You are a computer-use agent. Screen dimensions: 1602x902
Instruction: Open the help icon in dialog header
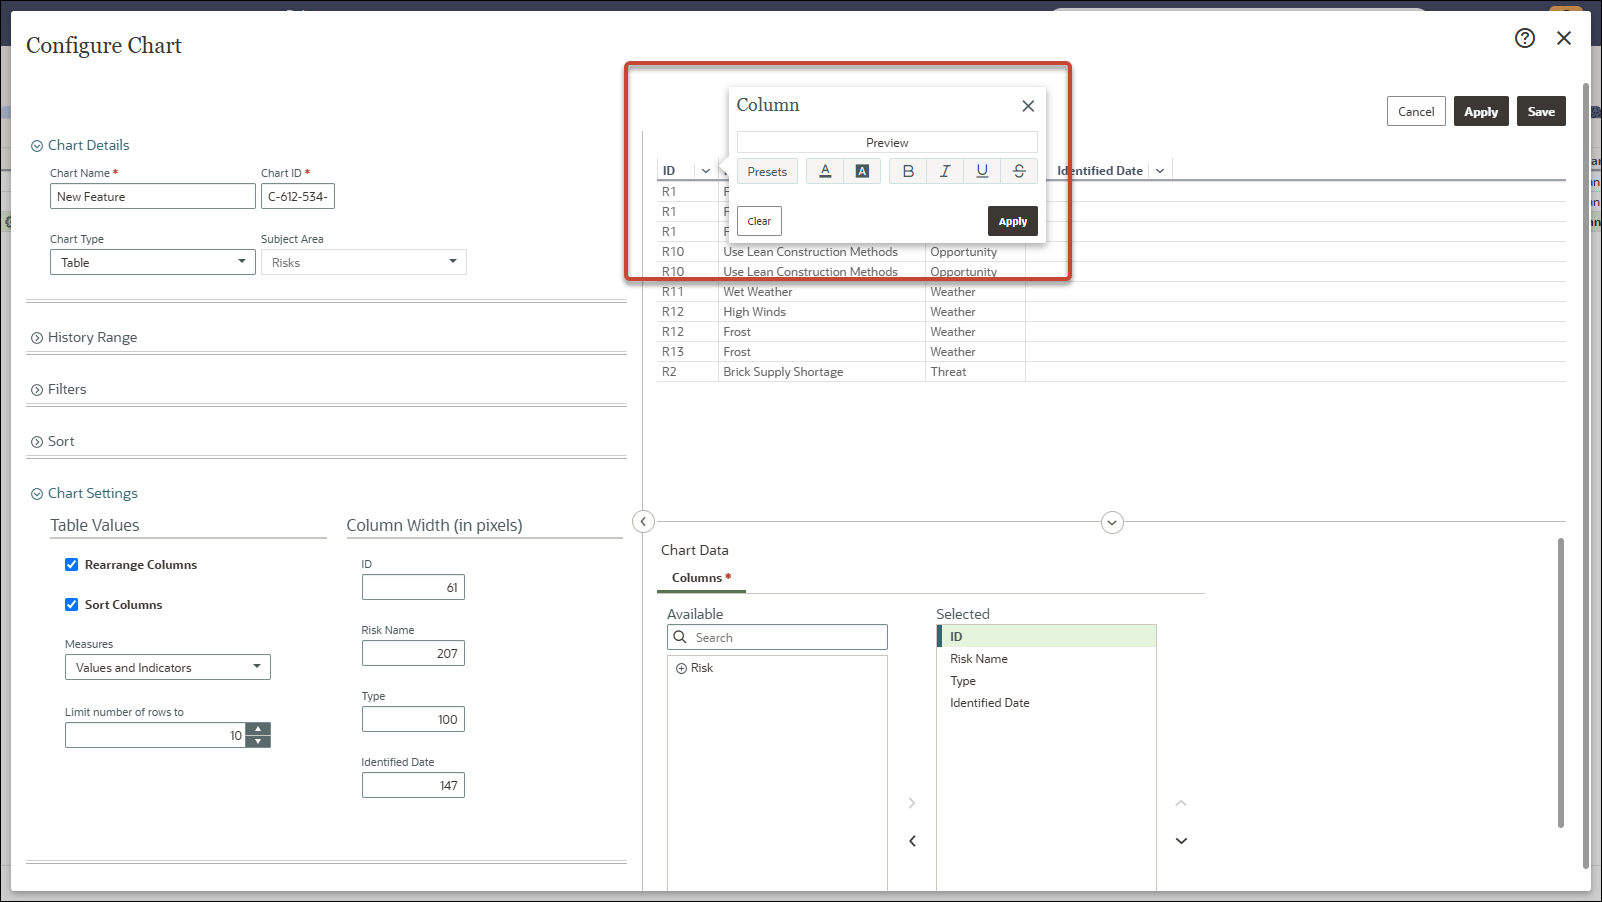1524,38
